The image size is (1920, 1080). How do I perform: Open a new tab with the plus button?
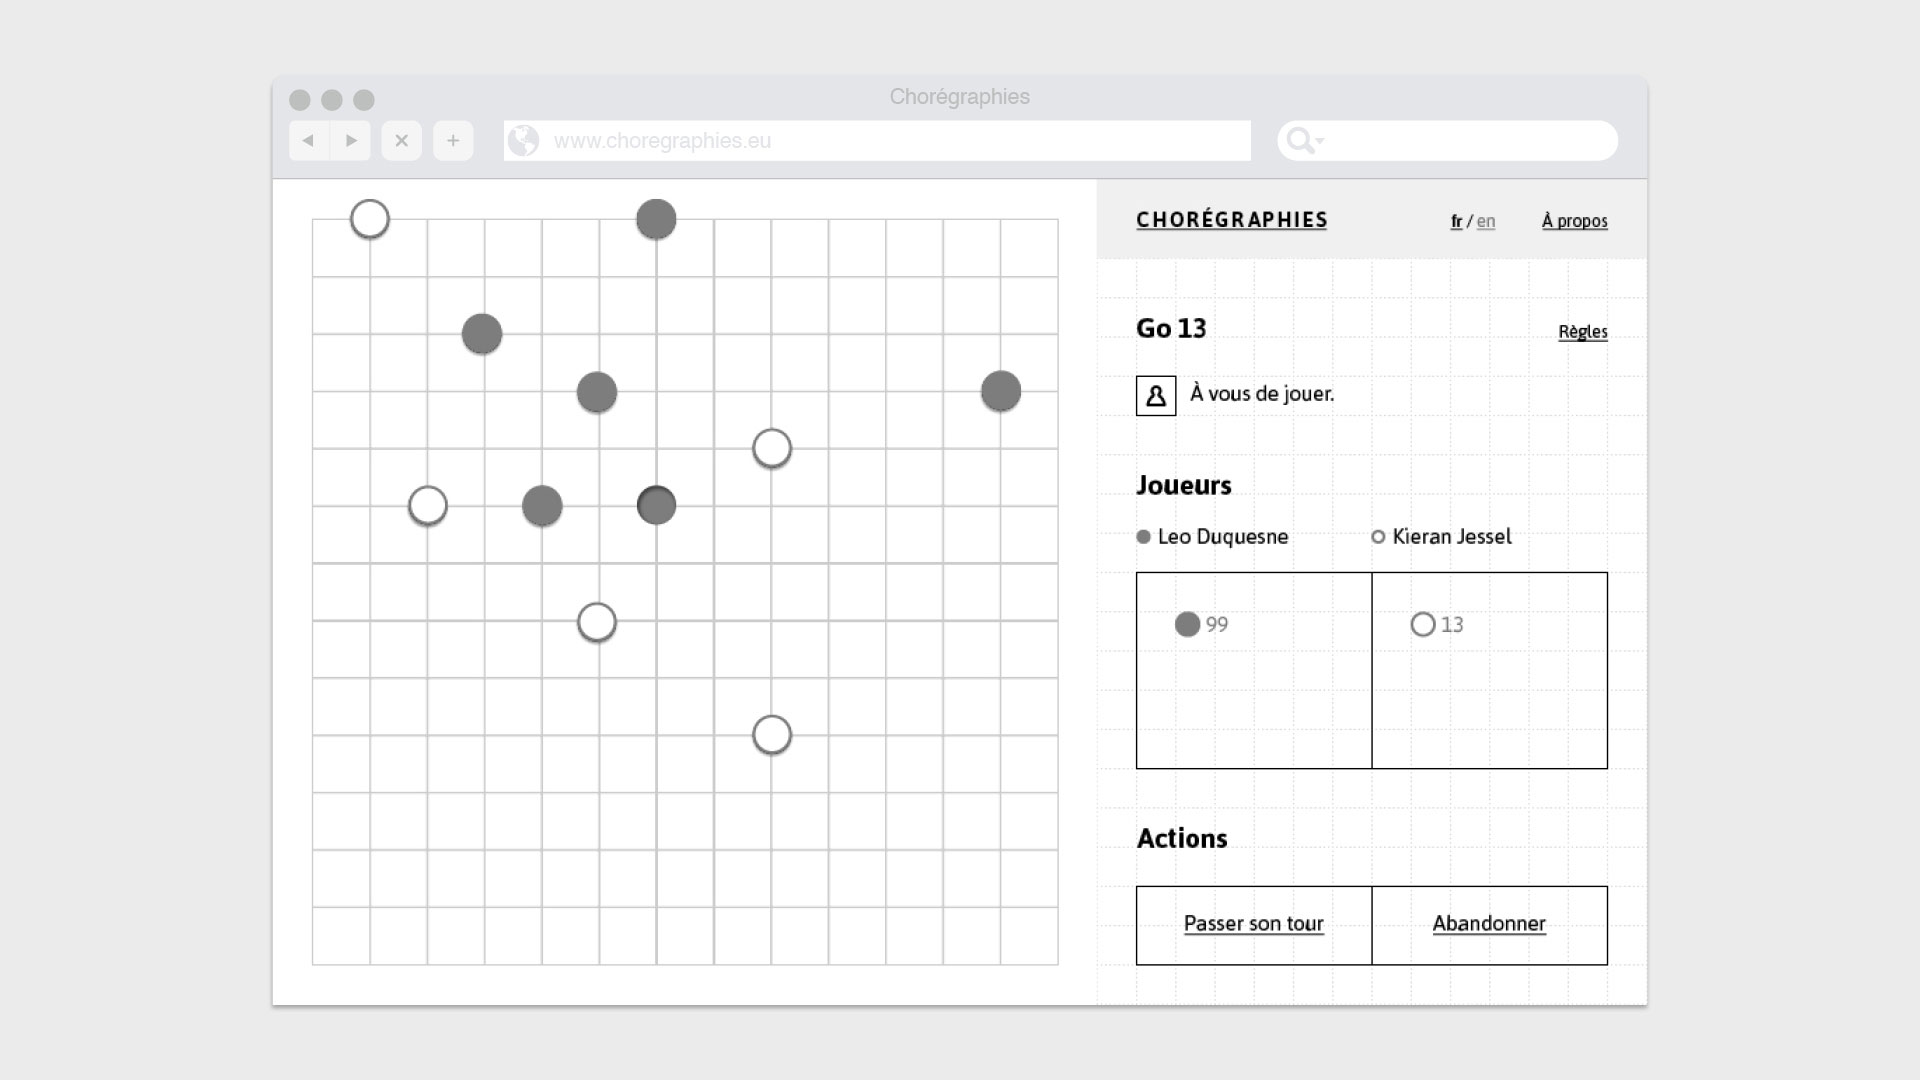(453, 141)
